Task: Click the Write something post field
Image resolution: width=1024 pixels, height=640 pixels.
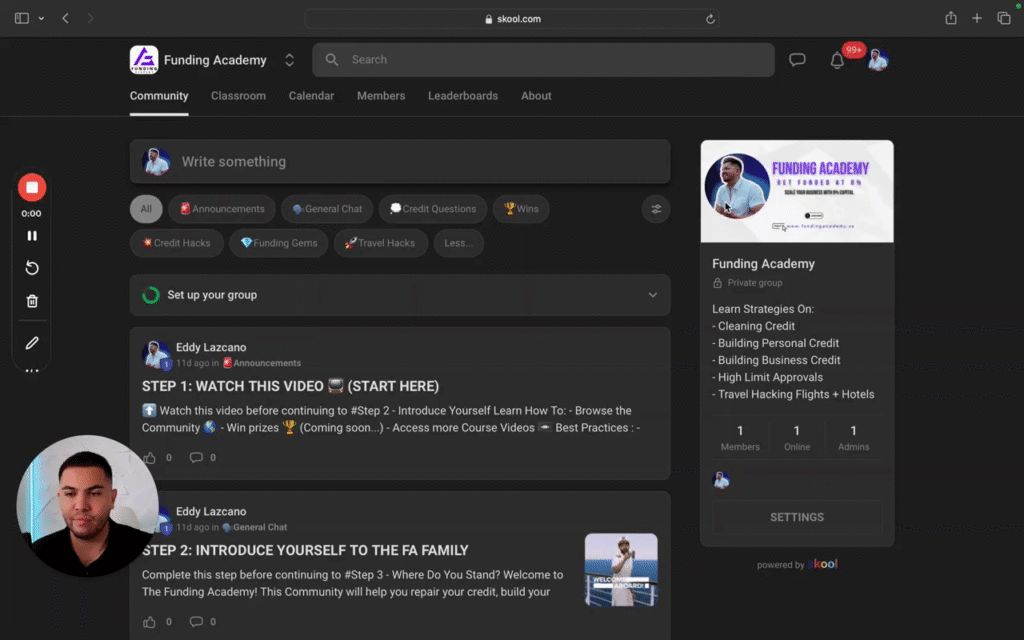Action: [x=400, y=161]
